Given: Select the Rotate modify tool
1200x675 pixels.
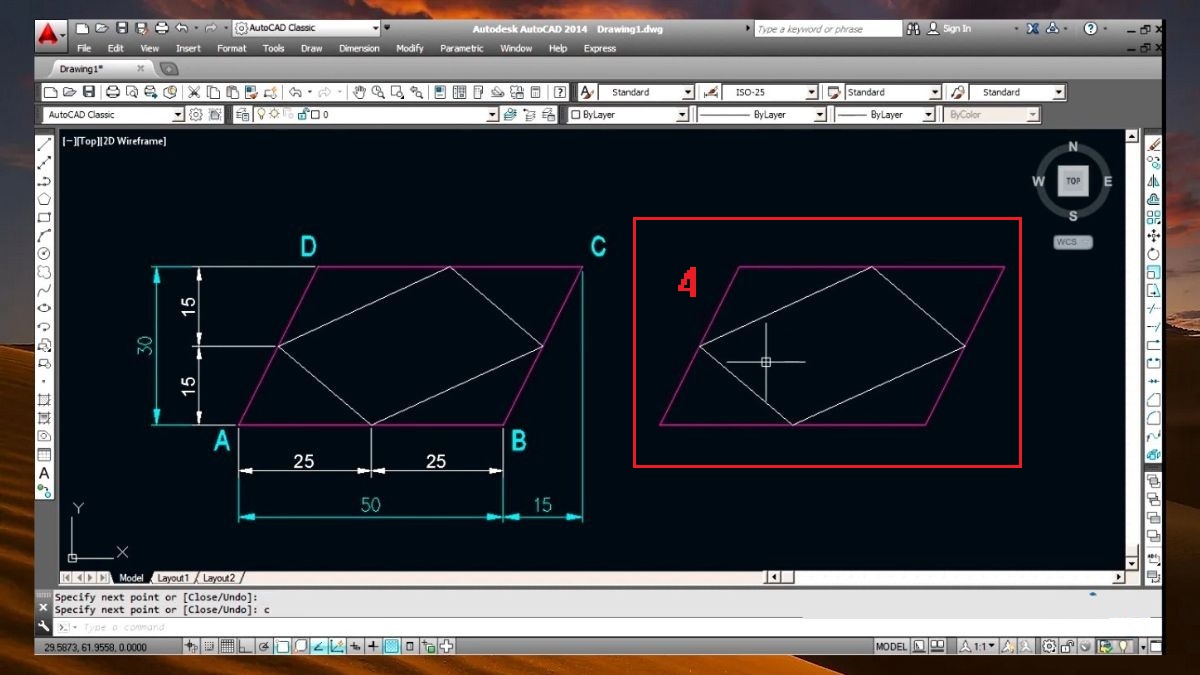Looking at the screenshot, I should (1153, 254).
